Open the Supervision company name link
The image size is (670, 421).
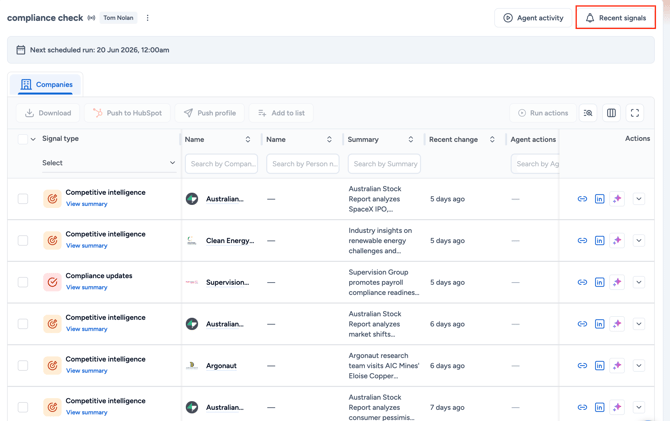(x=227, y=282)
